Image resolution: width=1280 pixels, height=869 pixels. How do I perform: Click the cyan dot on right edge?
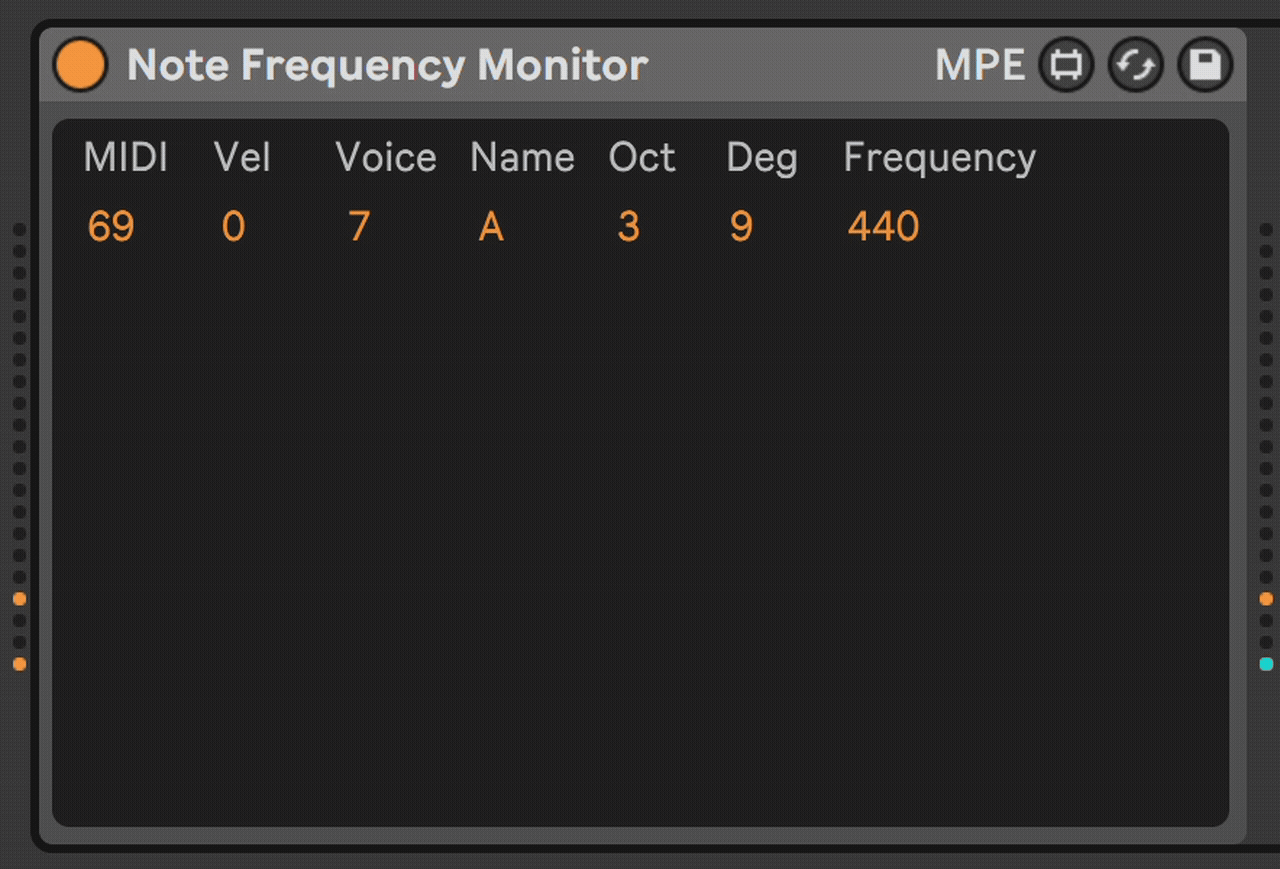pyautogui.click(x=1266, y=664)
